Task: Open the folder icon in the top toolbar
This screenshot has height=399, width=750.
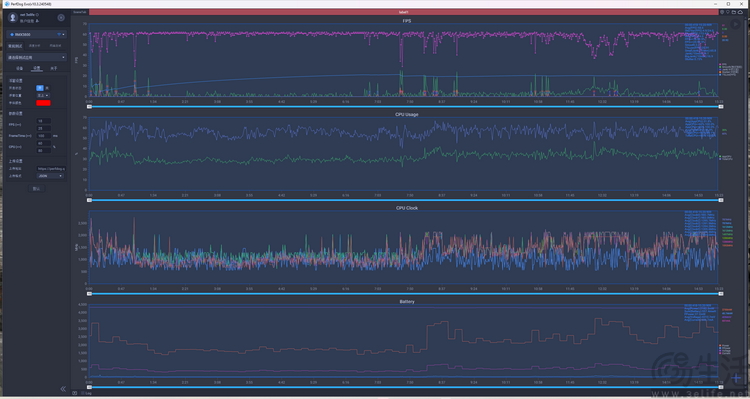Action: point(734,12)
